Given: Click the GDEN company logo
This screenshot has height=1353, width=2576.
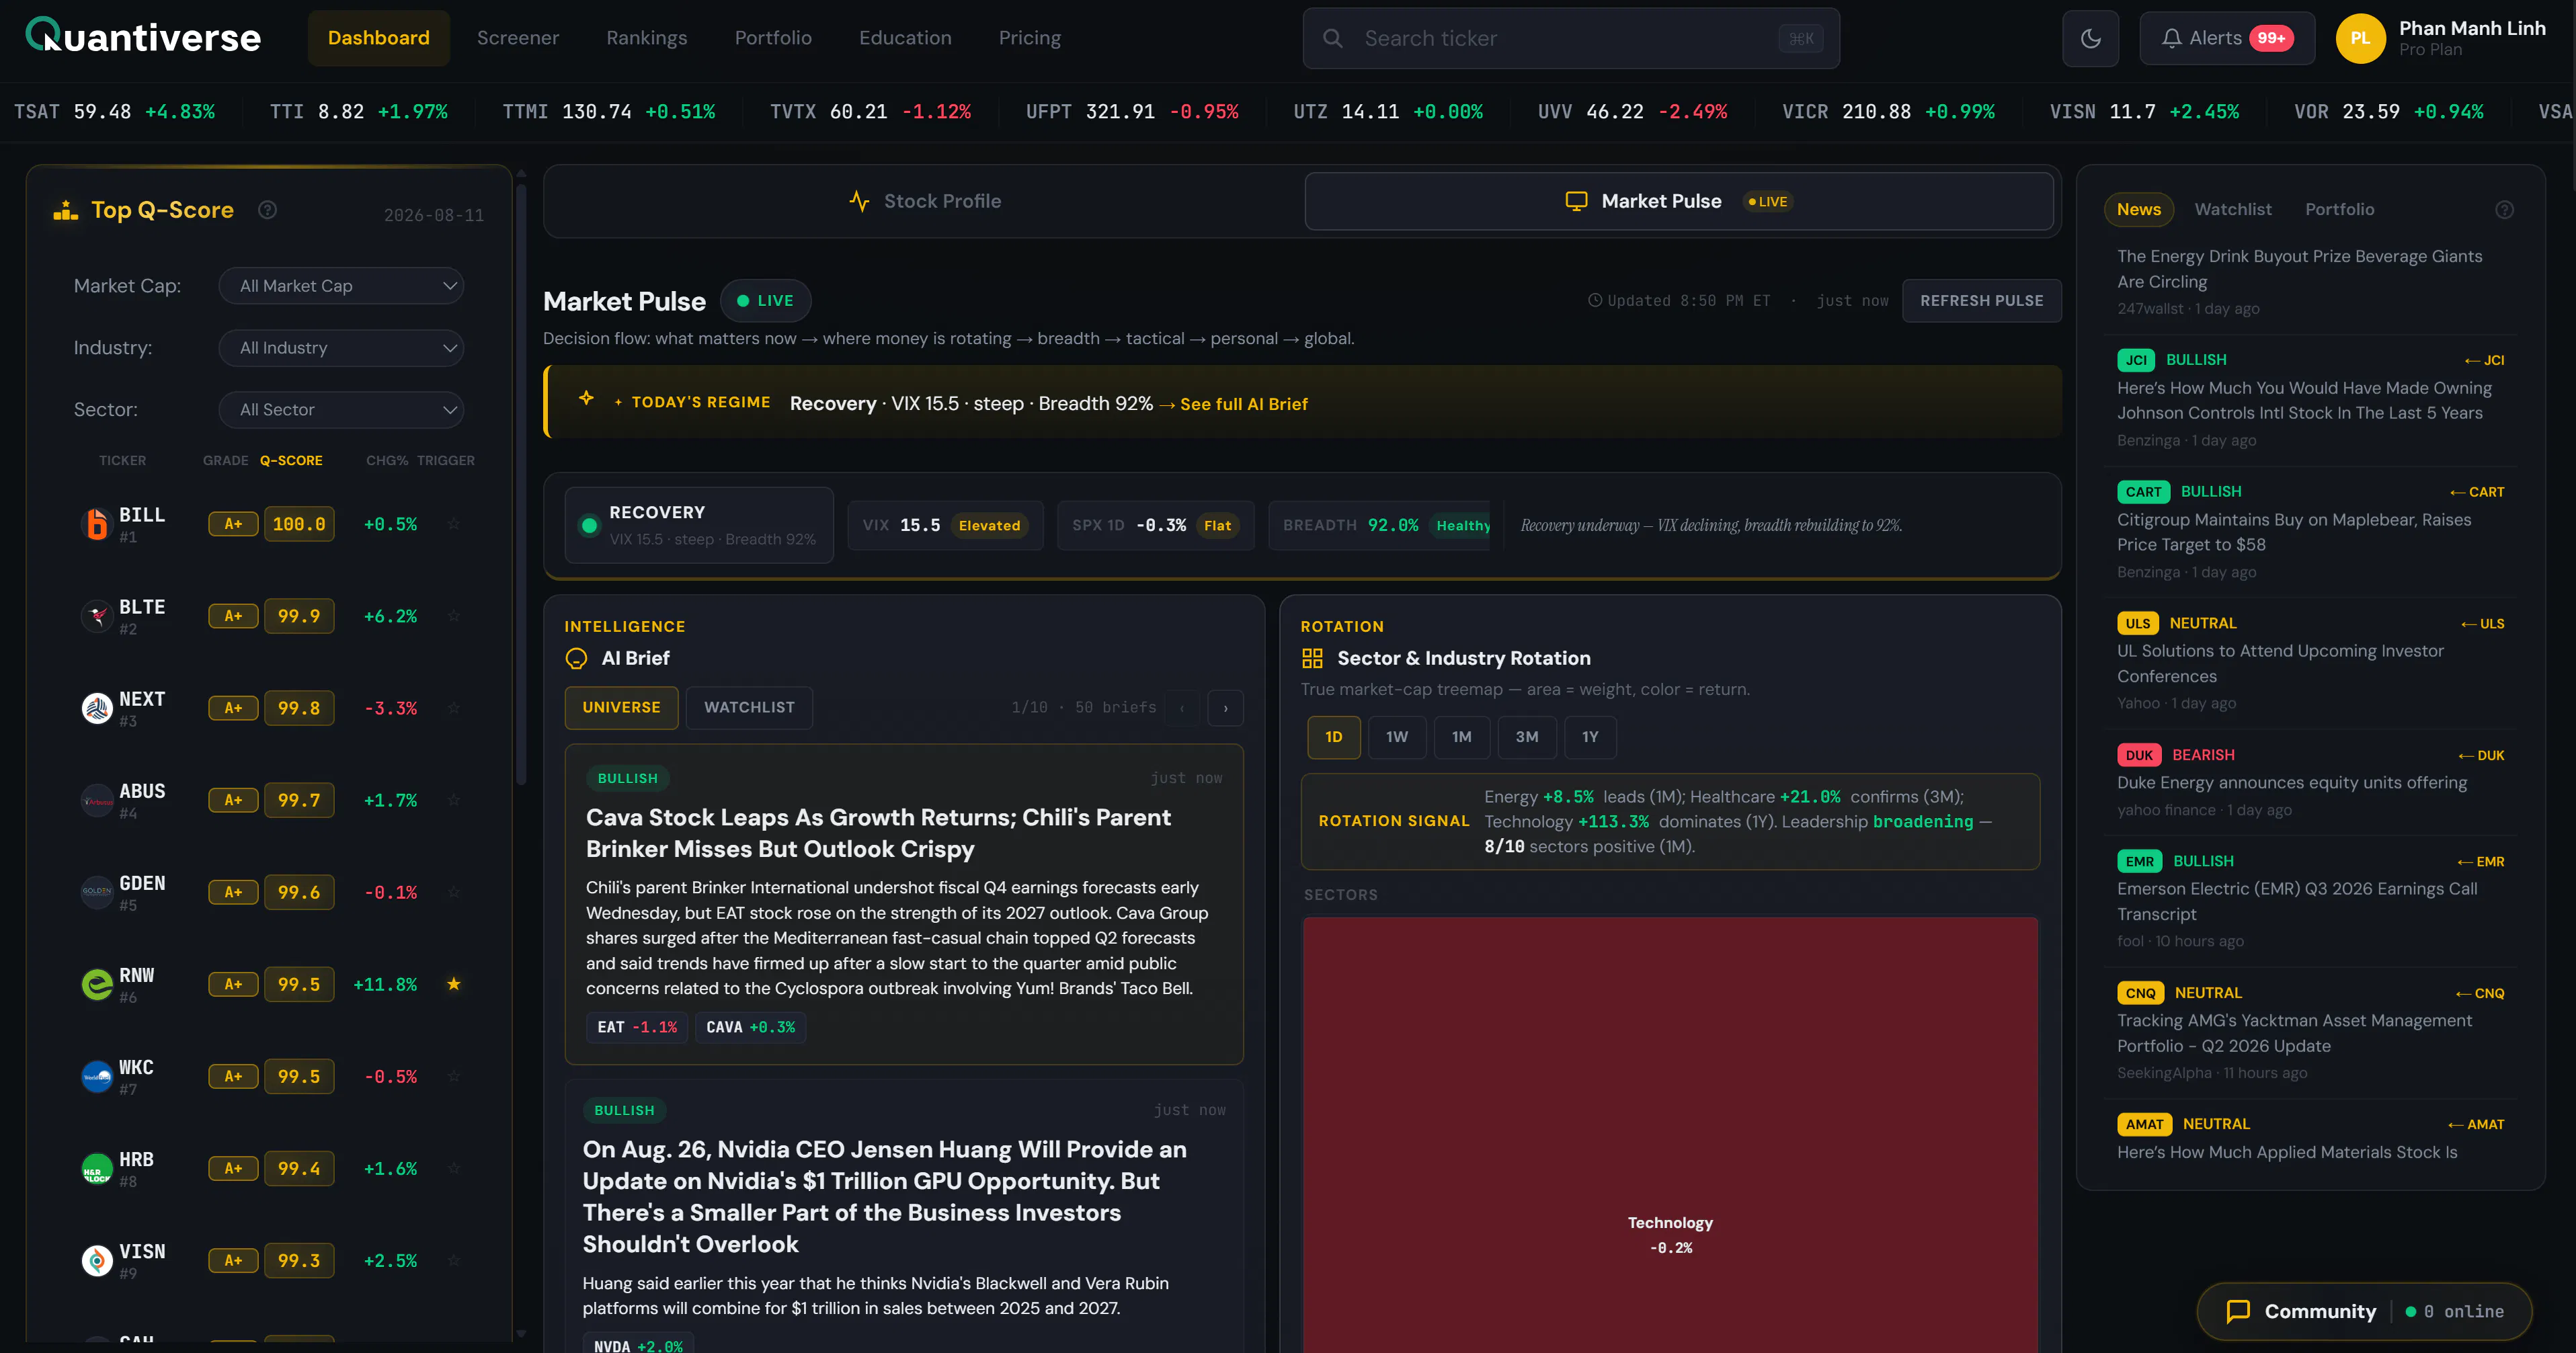Looking at the screenshot, I should pyautogui.click(x=97, y=892).
